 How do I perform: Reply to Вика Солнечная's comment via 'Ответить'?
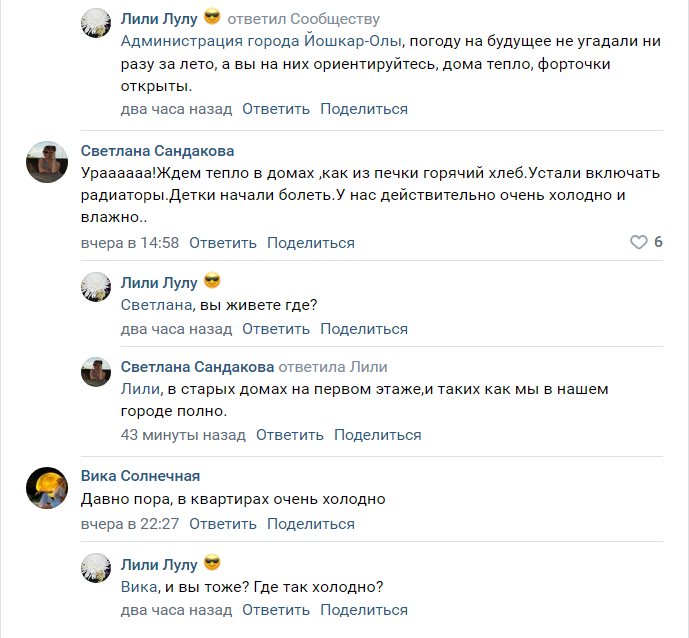pos(223,523)
